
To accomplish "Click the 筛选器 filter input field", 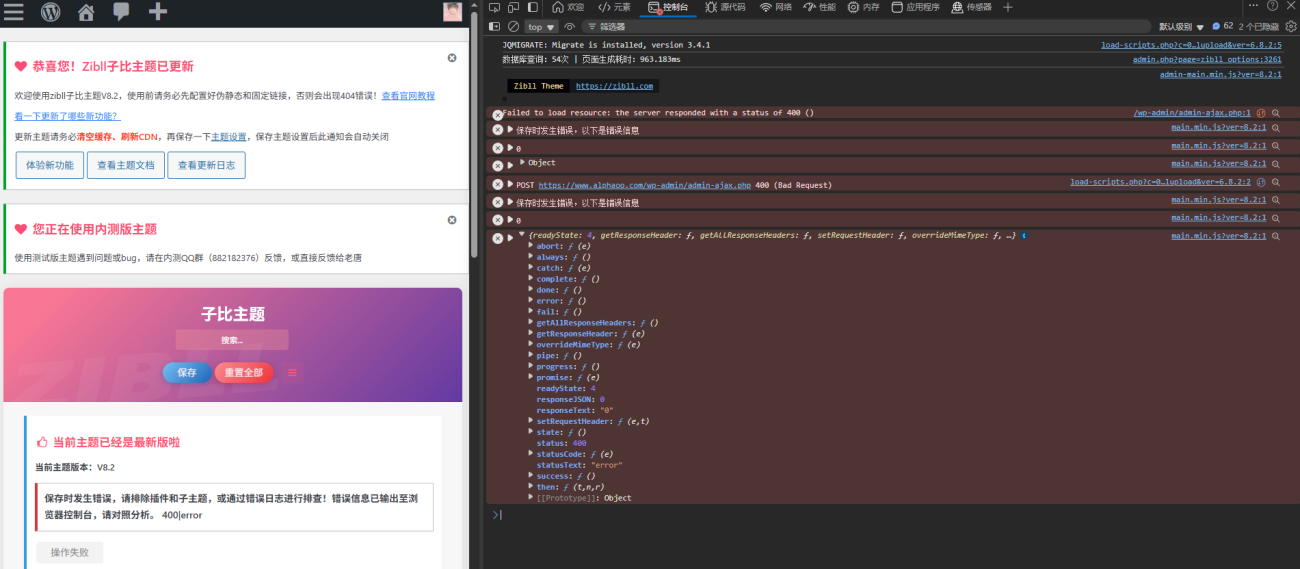I will [x=640, y=27].
